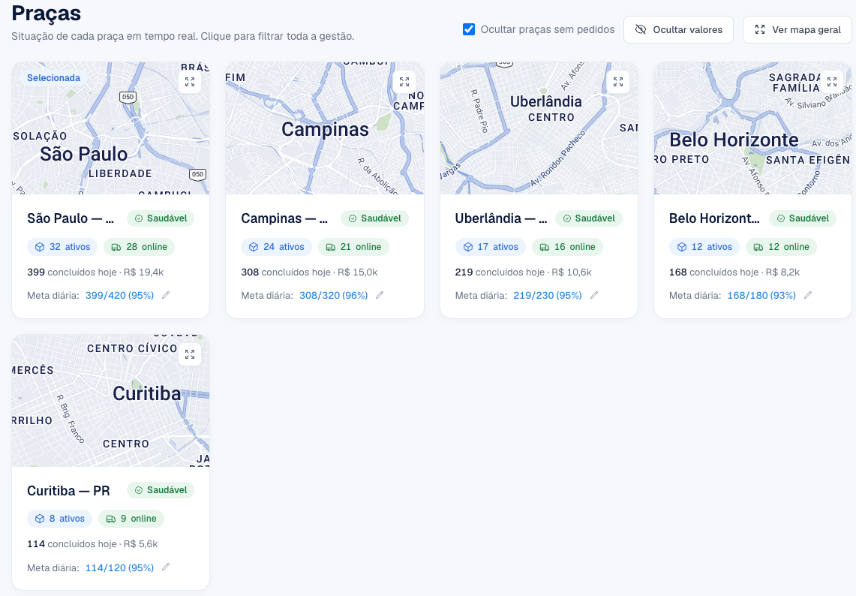Viewport: 856px width, 596px height.
Task: Edit Campinas daily goal pencil icon
Action: tap(380, 295)
